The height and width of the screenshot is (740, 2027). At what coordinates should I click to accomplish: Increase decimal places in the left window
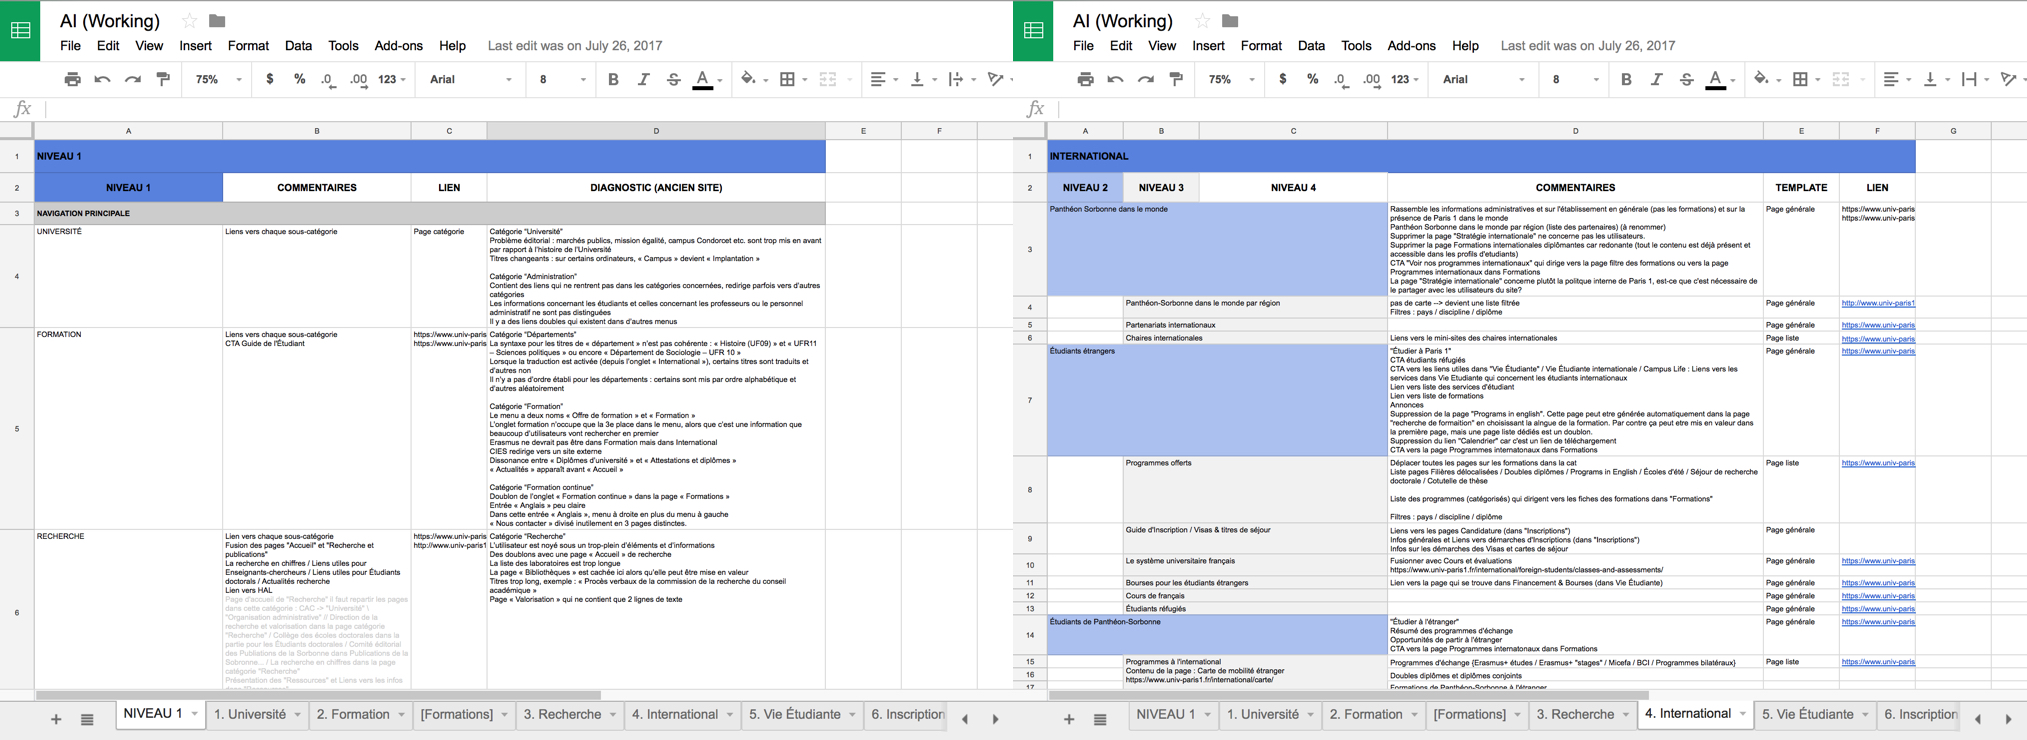pos(358,79)
